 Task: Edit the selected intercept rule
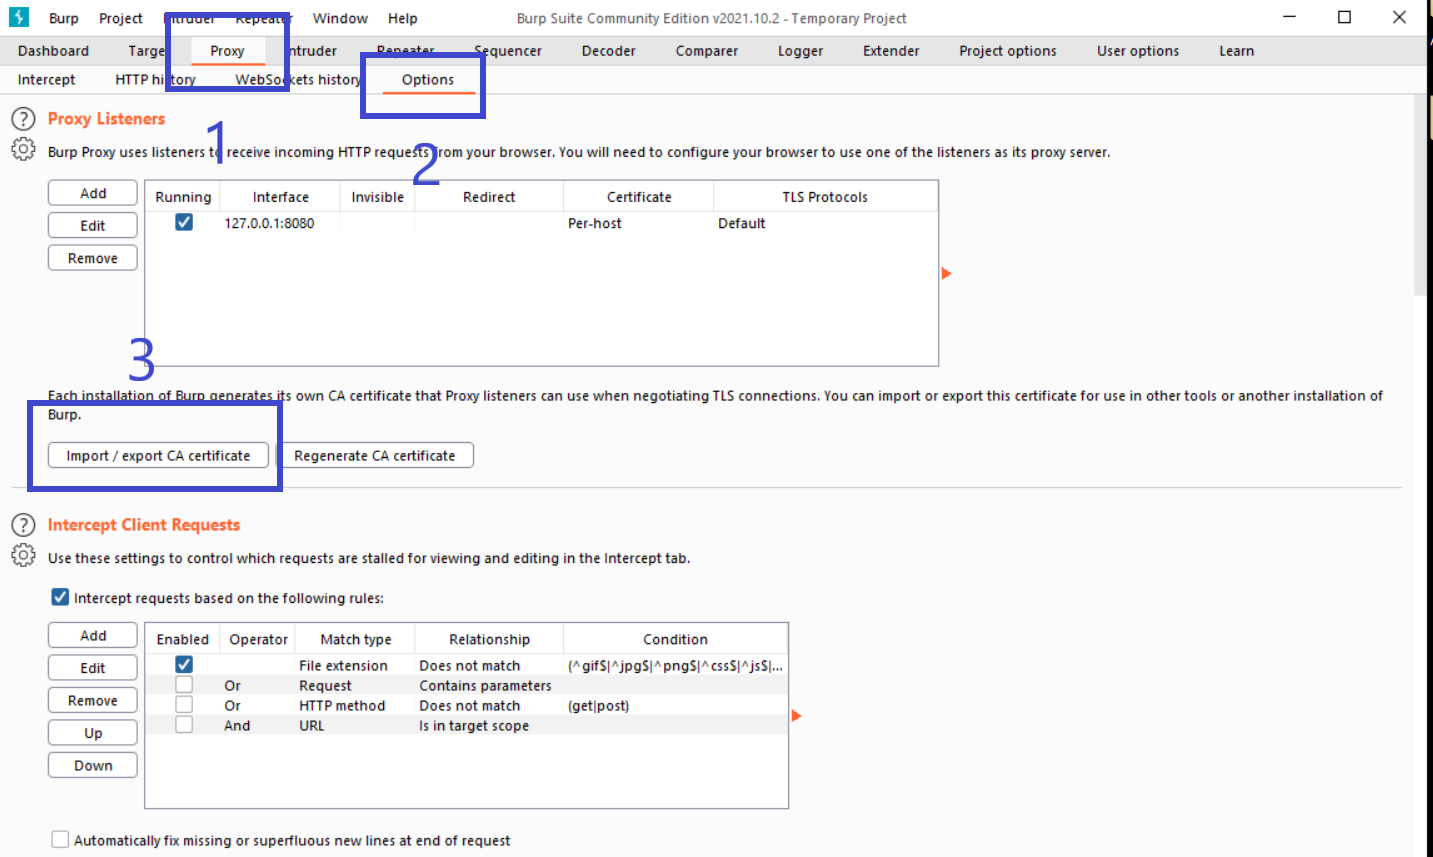(x=93, y=668)
